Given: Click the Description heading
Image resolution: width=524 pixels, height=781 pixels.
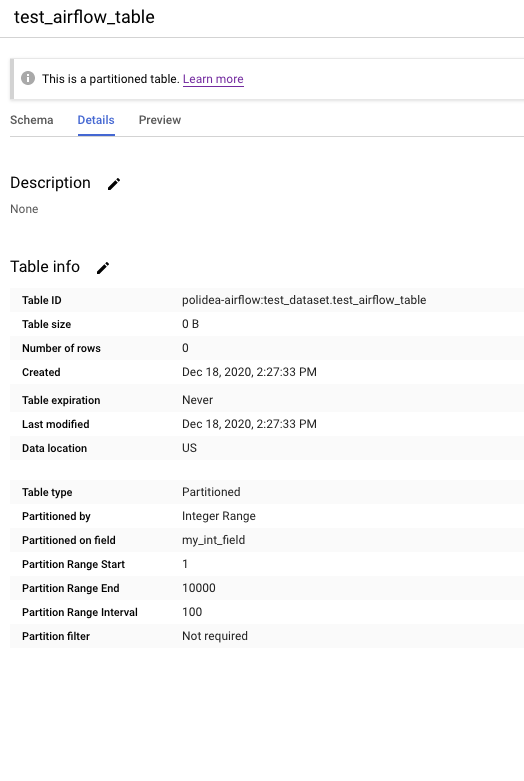Looking at the screenshot, I should coord(50,183).
